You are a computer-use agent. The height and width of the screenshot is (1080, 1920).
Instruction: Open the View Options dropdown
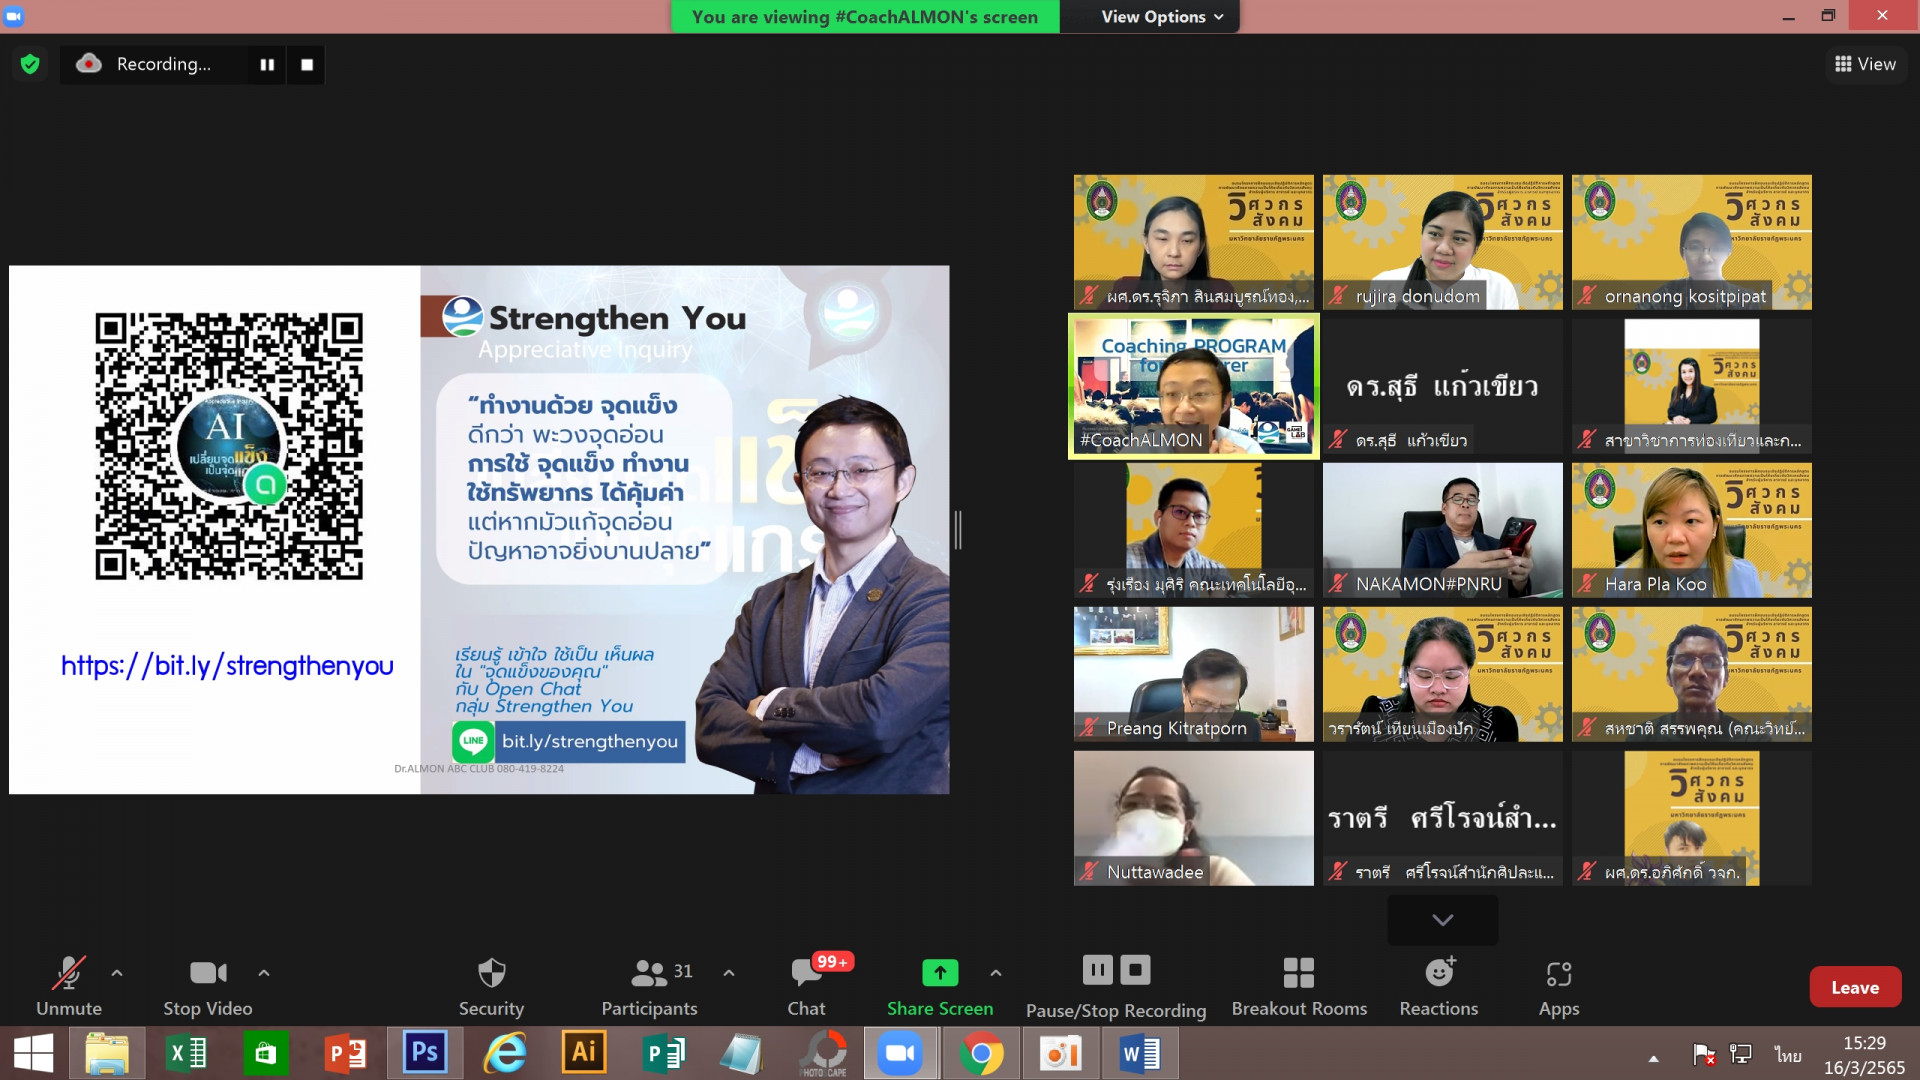[1162, 17]
